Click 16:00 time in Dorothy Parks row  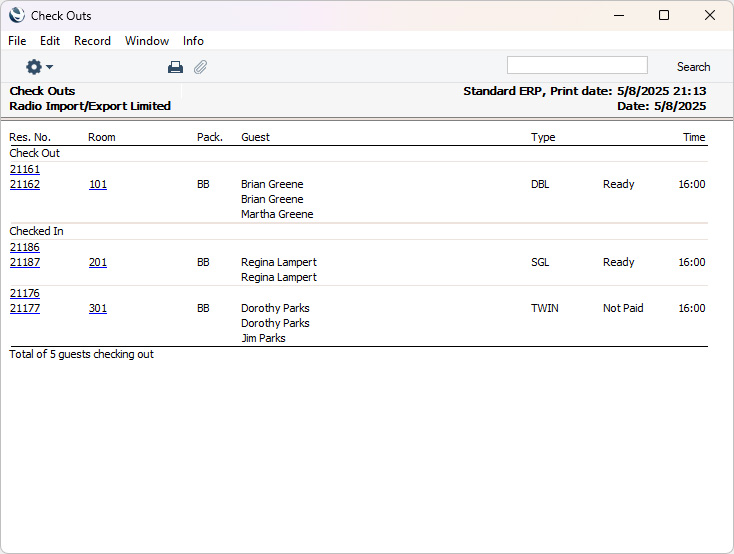[692, 308]
